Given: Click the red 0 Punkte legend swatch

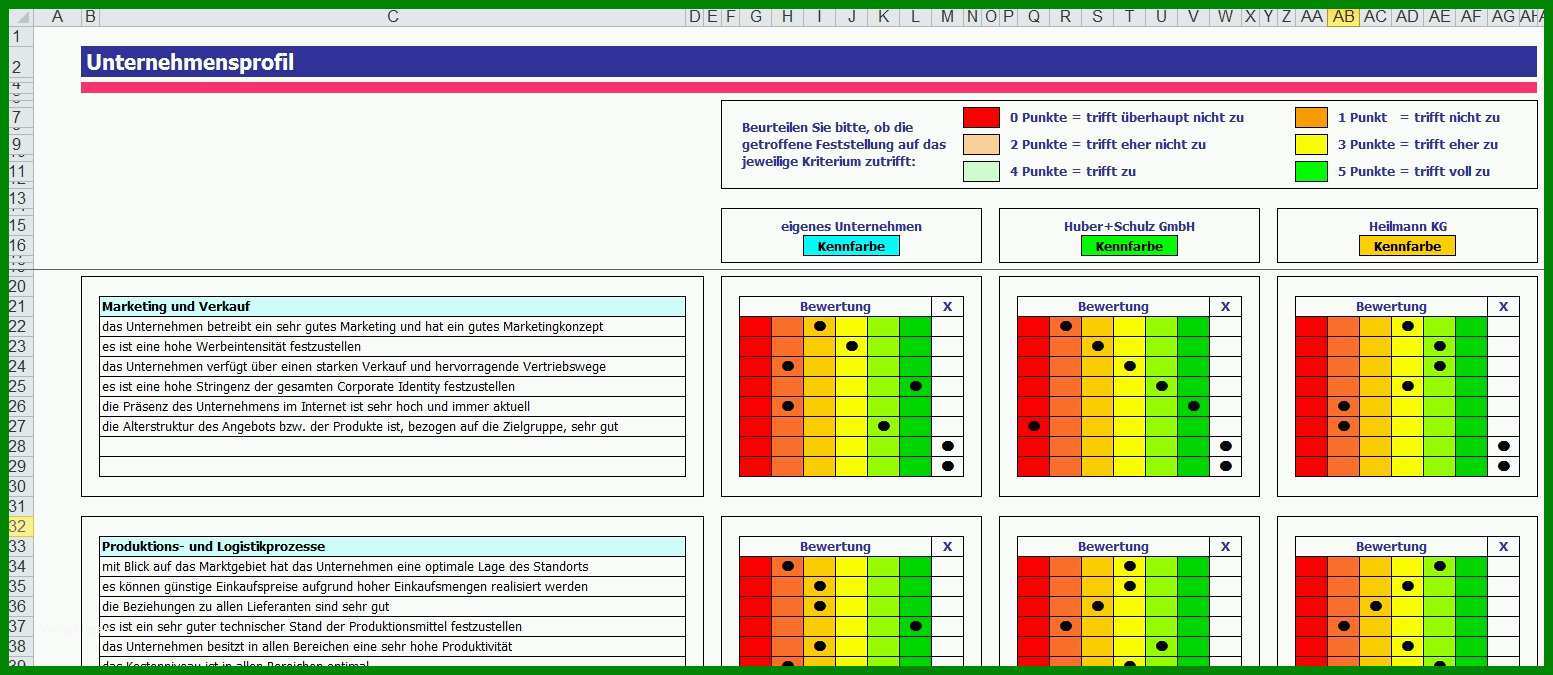Looking at the screenshot, I should [981, 117].
